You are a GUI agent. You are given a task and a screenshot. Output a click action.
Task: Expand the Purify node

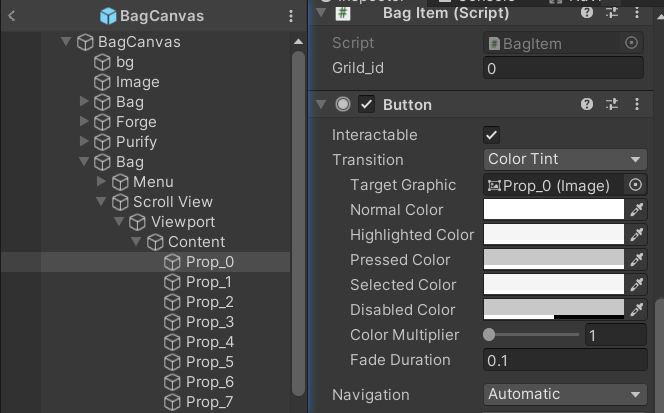click(x=84, y=141)
